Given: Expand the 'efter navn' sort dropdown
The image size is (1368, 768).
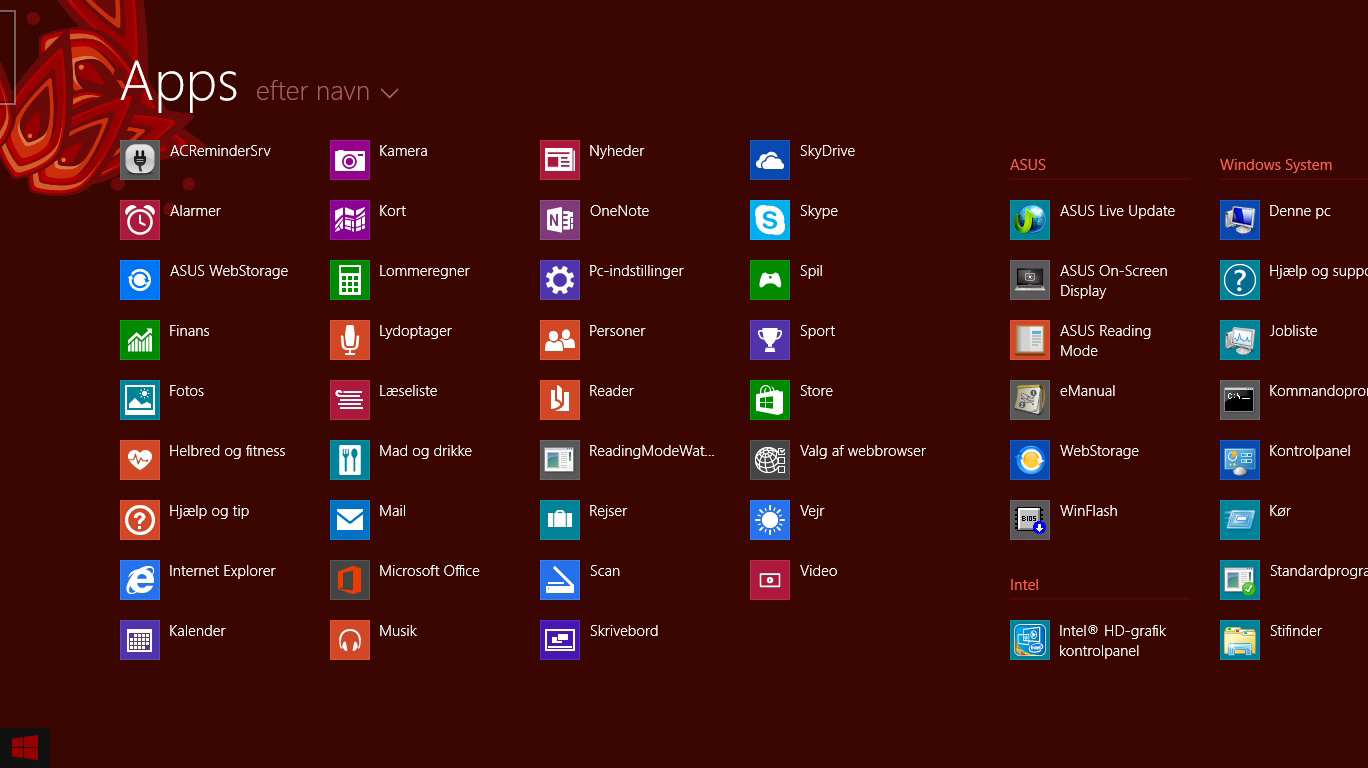Looking at the screenshot, I should (327, 92).
